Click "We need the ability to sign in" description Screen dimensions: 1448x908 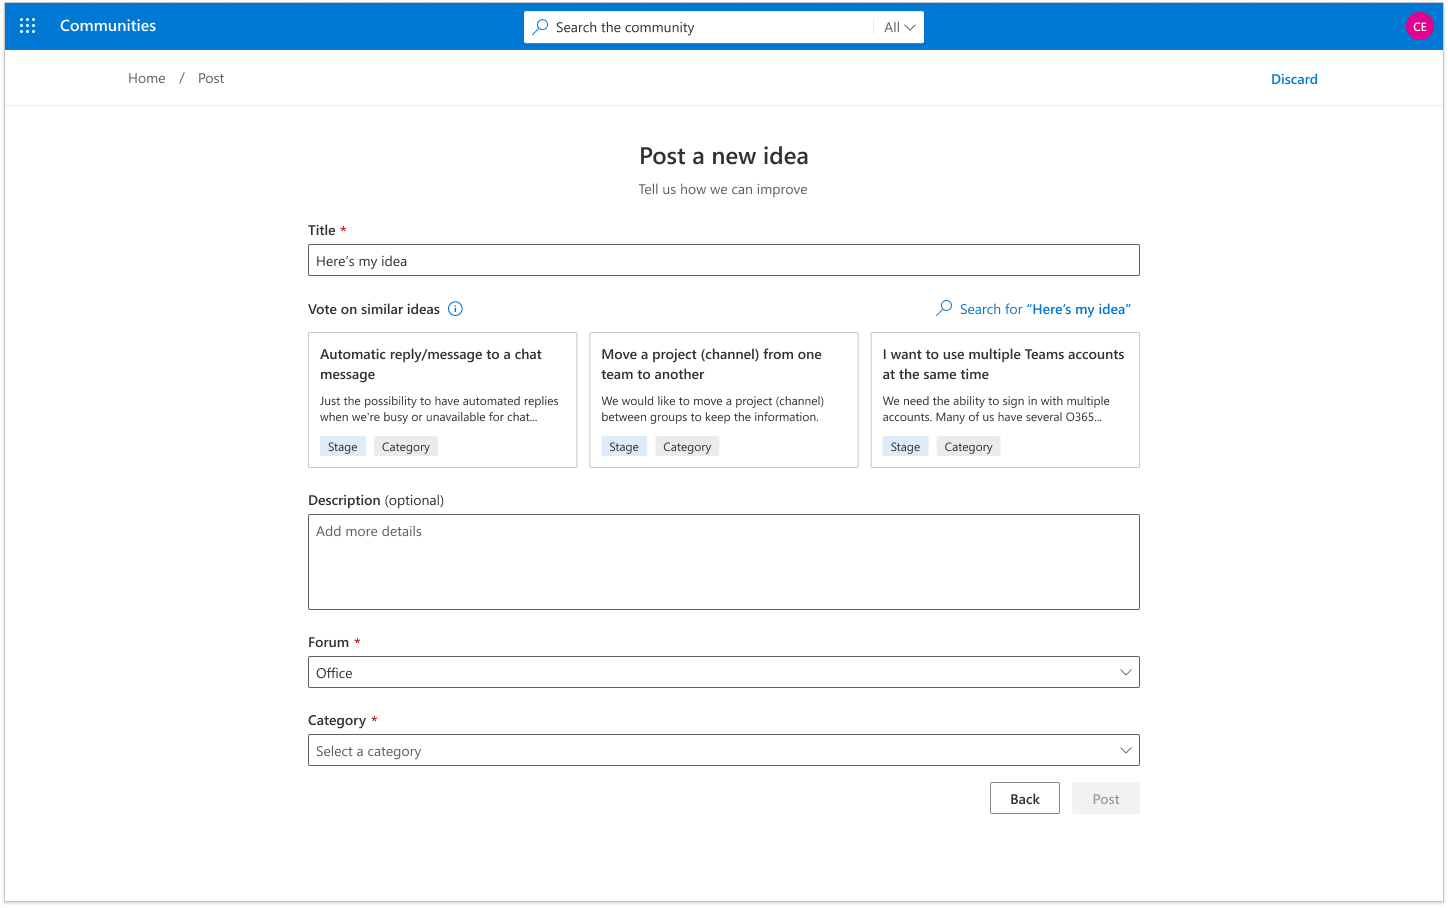pyautogui.click(x=996, y=409)
